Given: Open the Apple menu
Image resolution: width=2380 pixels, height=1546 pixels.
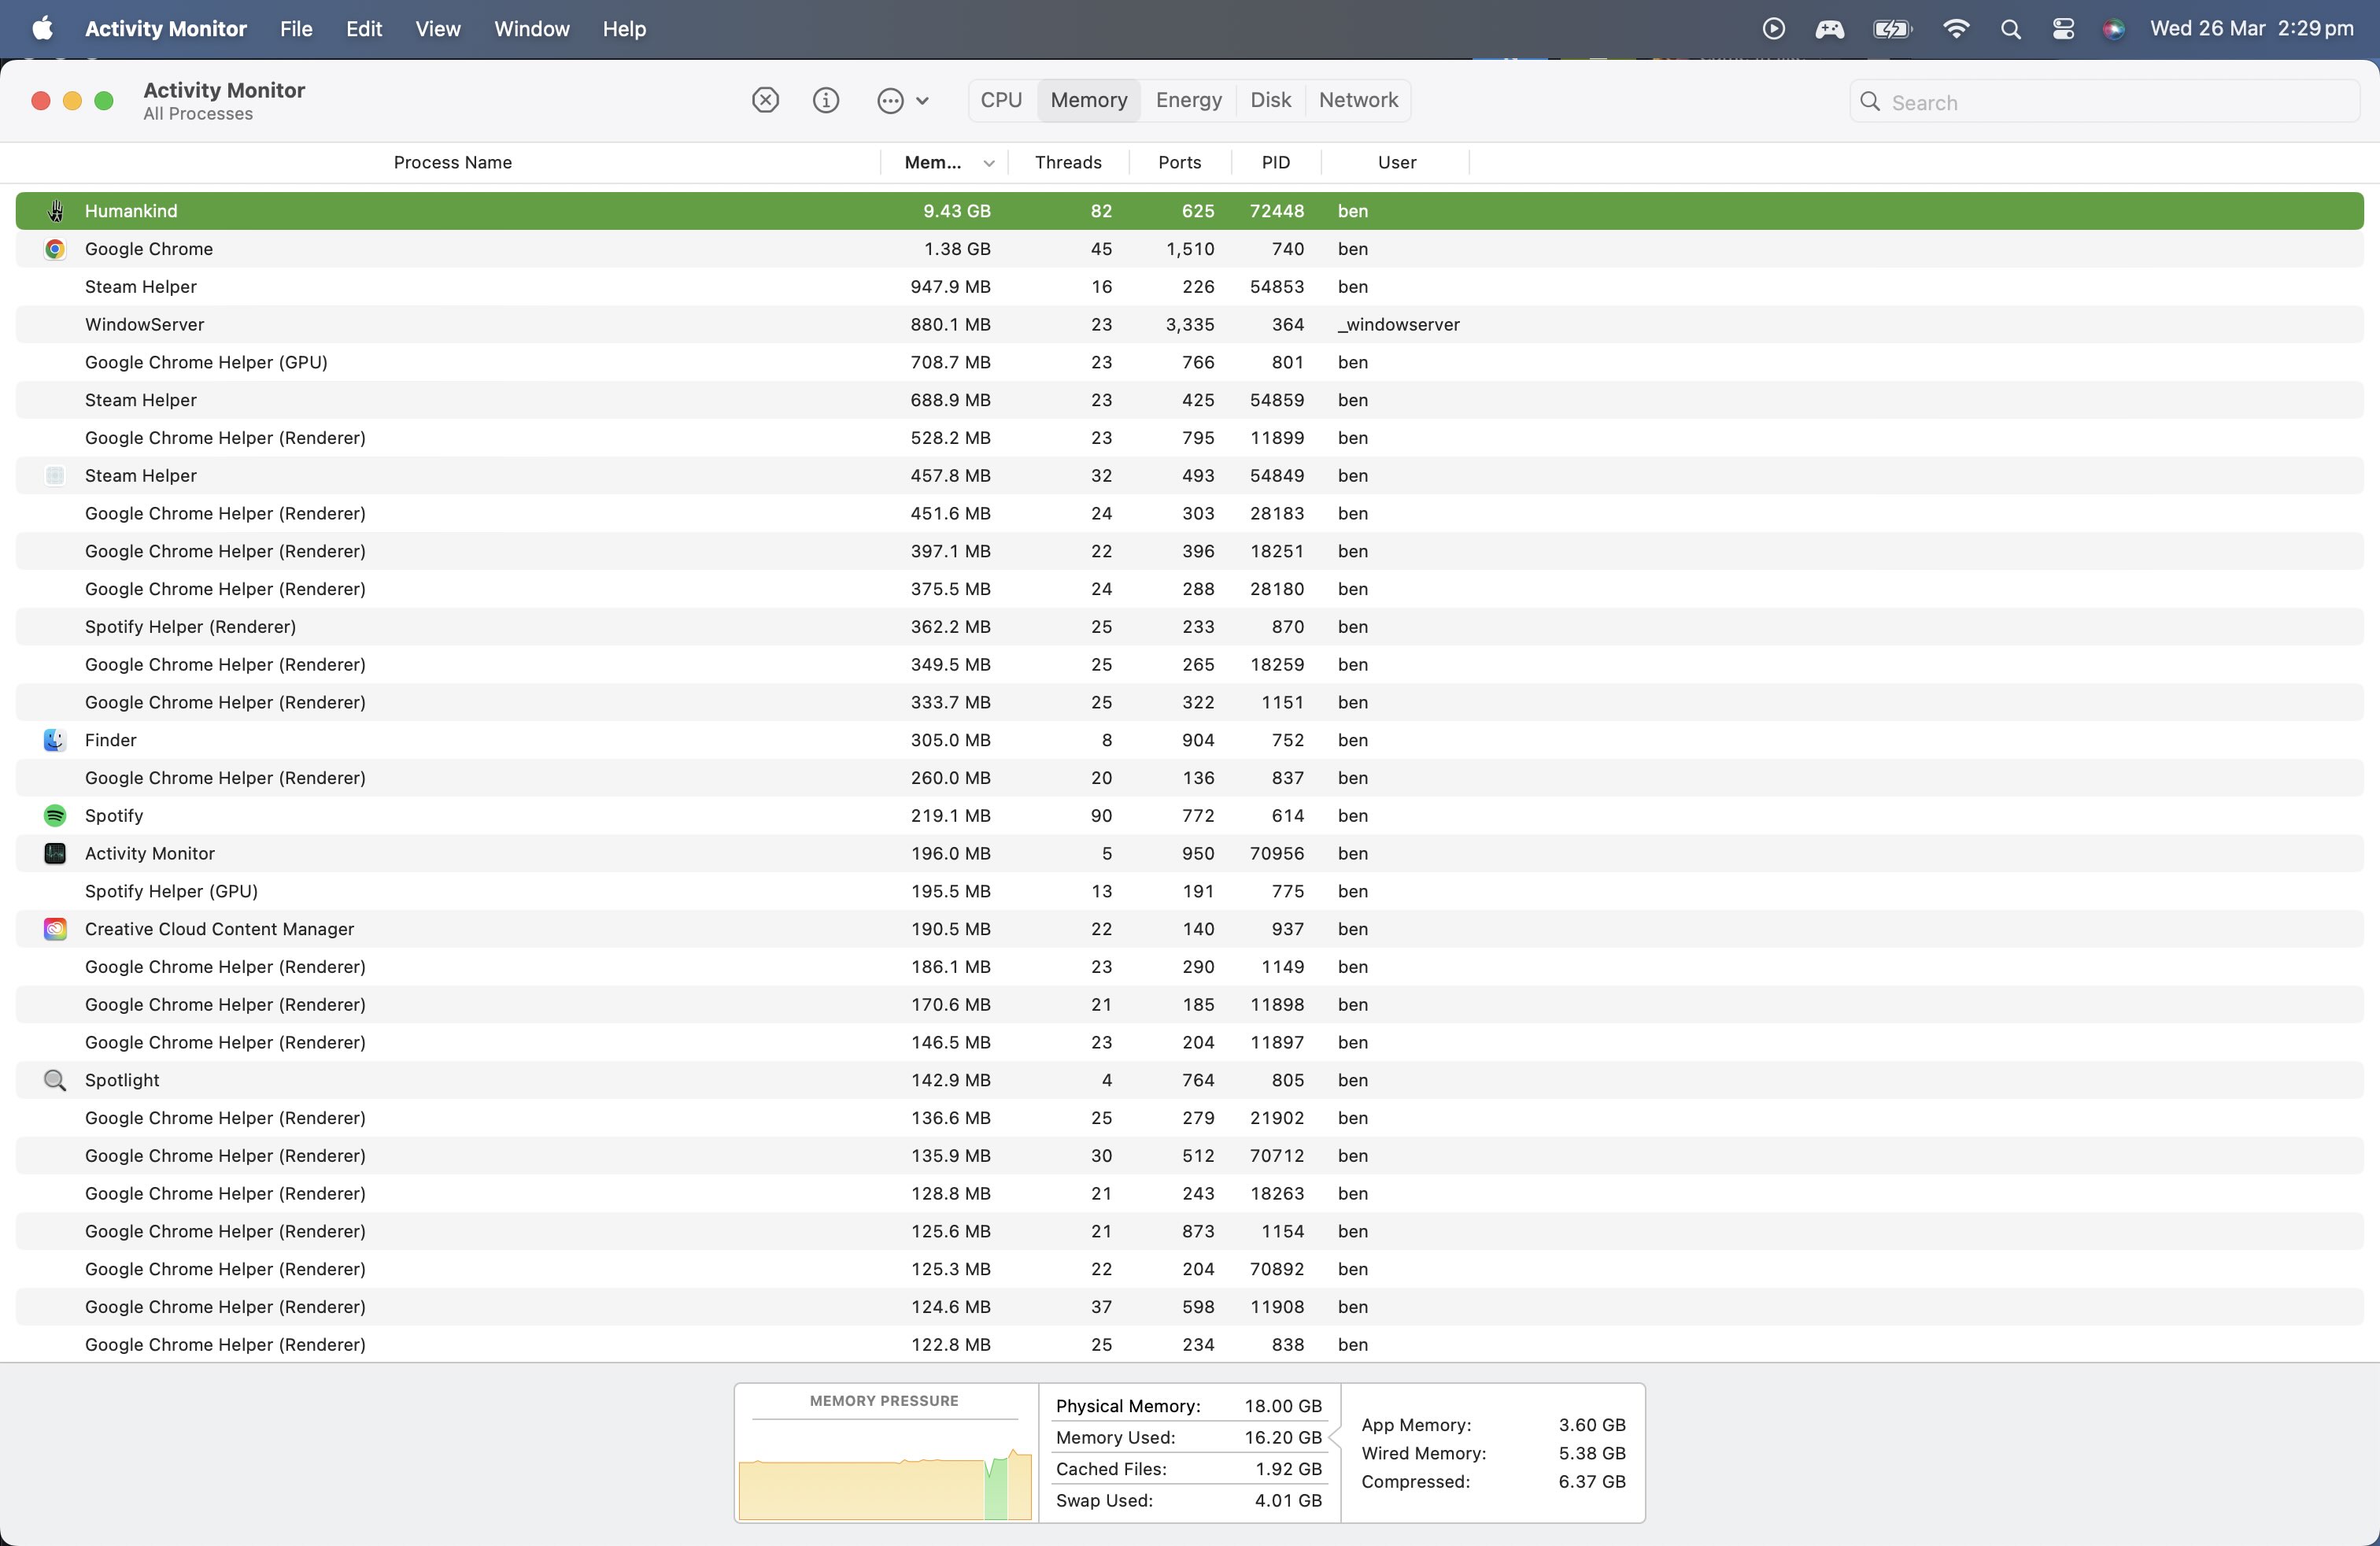Looking at the screenshot, I should 42,29.
